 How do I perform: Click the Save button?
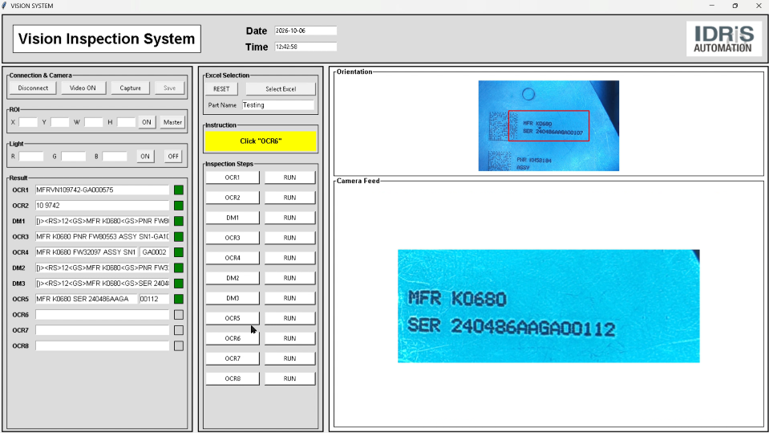170,88
